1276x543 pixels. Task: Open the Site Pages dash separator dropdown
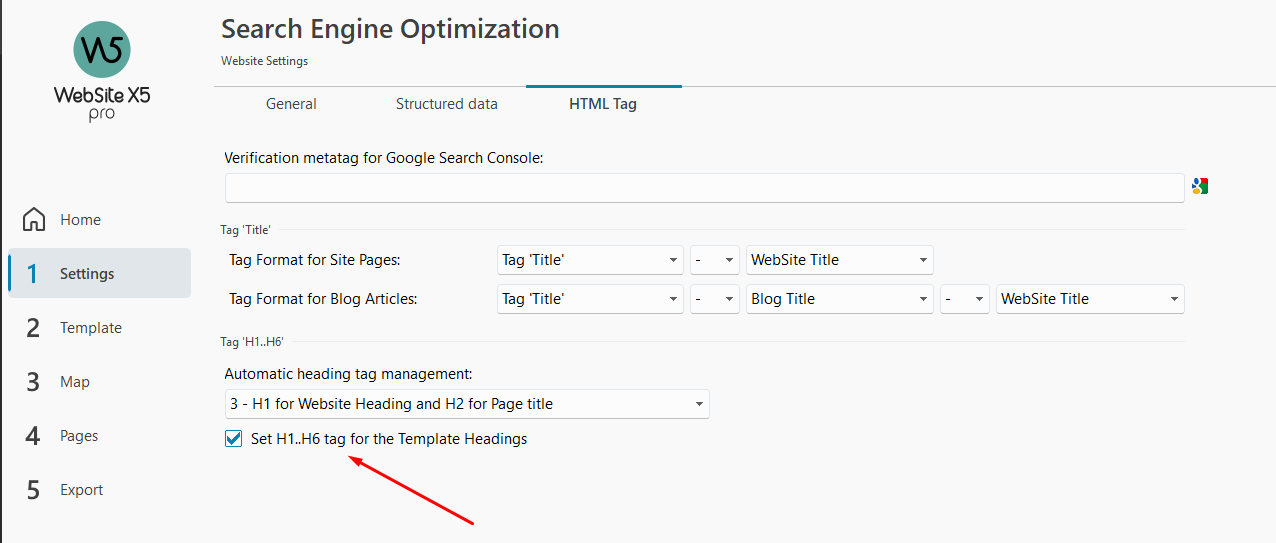(x=715, y=260)
